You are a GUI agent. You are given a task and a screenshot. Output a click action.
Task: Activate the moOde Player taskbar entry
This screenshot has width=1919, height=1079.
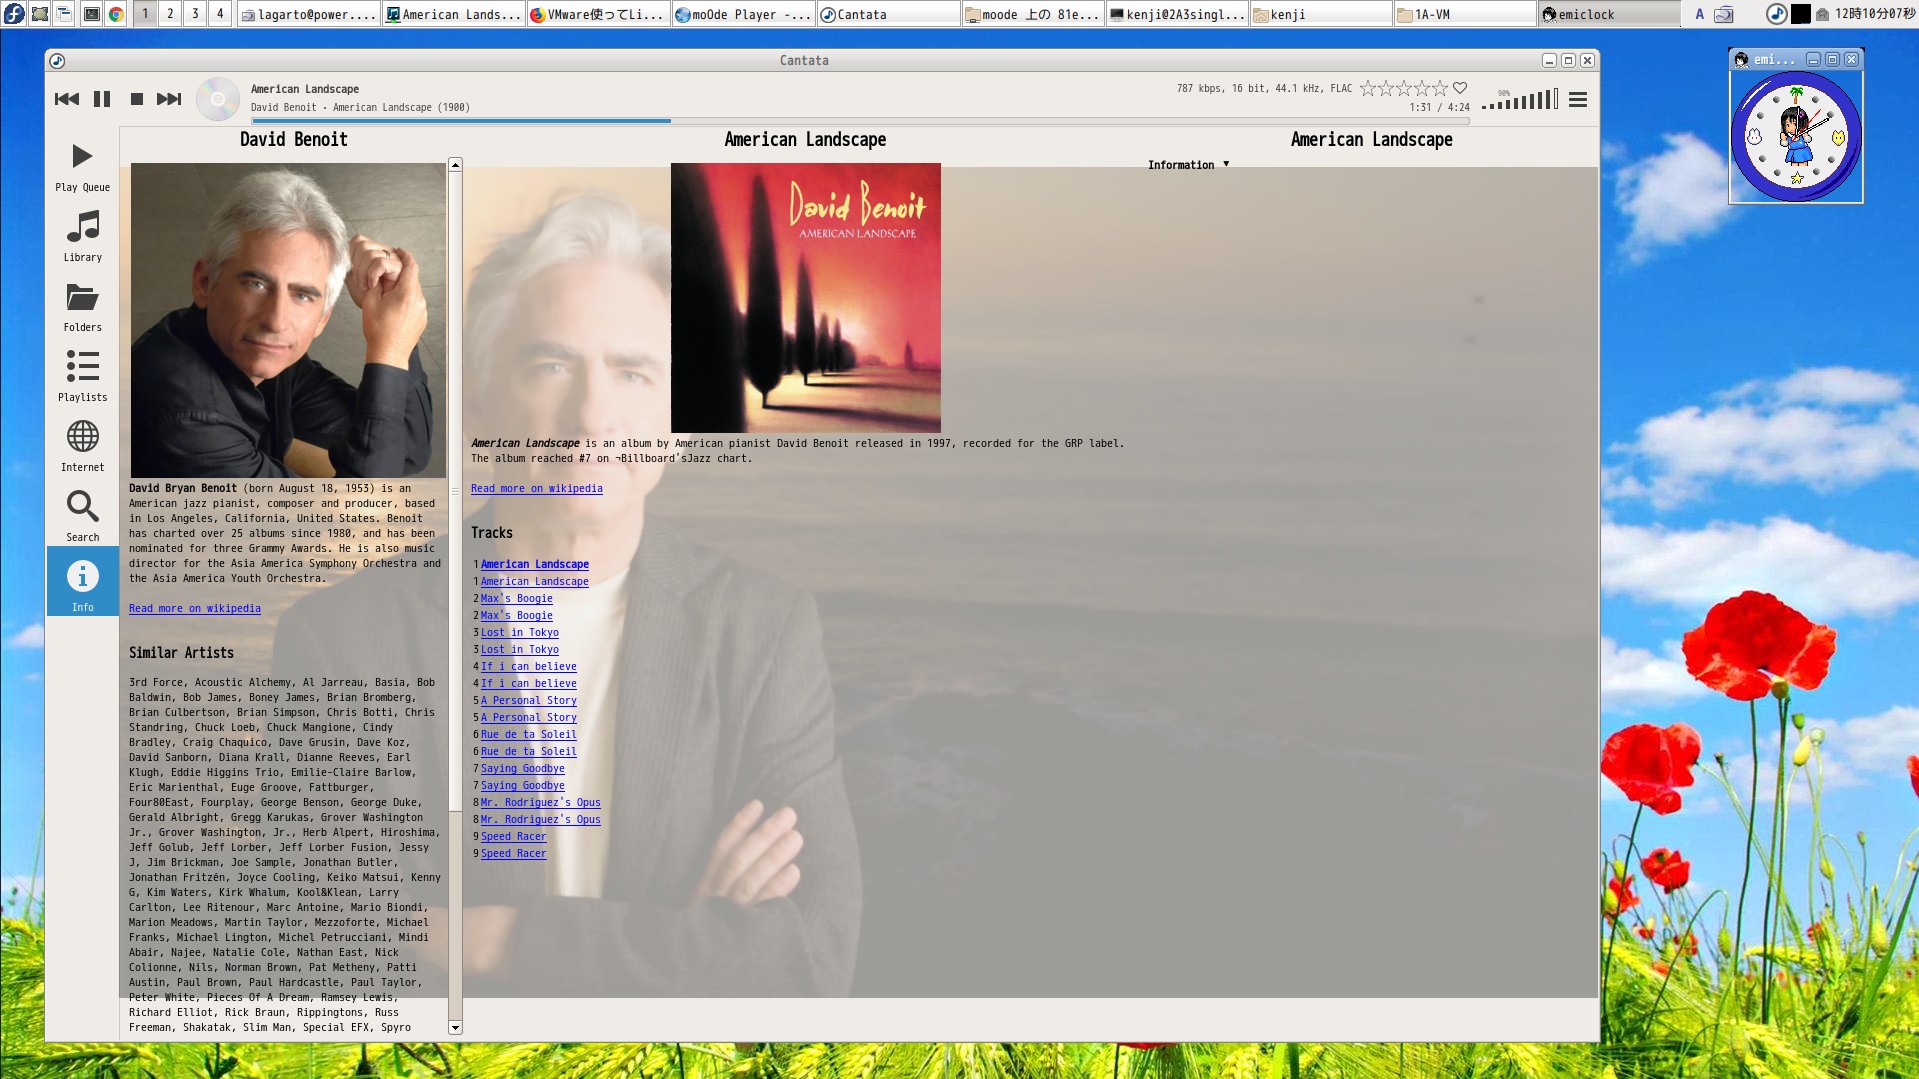tap(740, 14)
